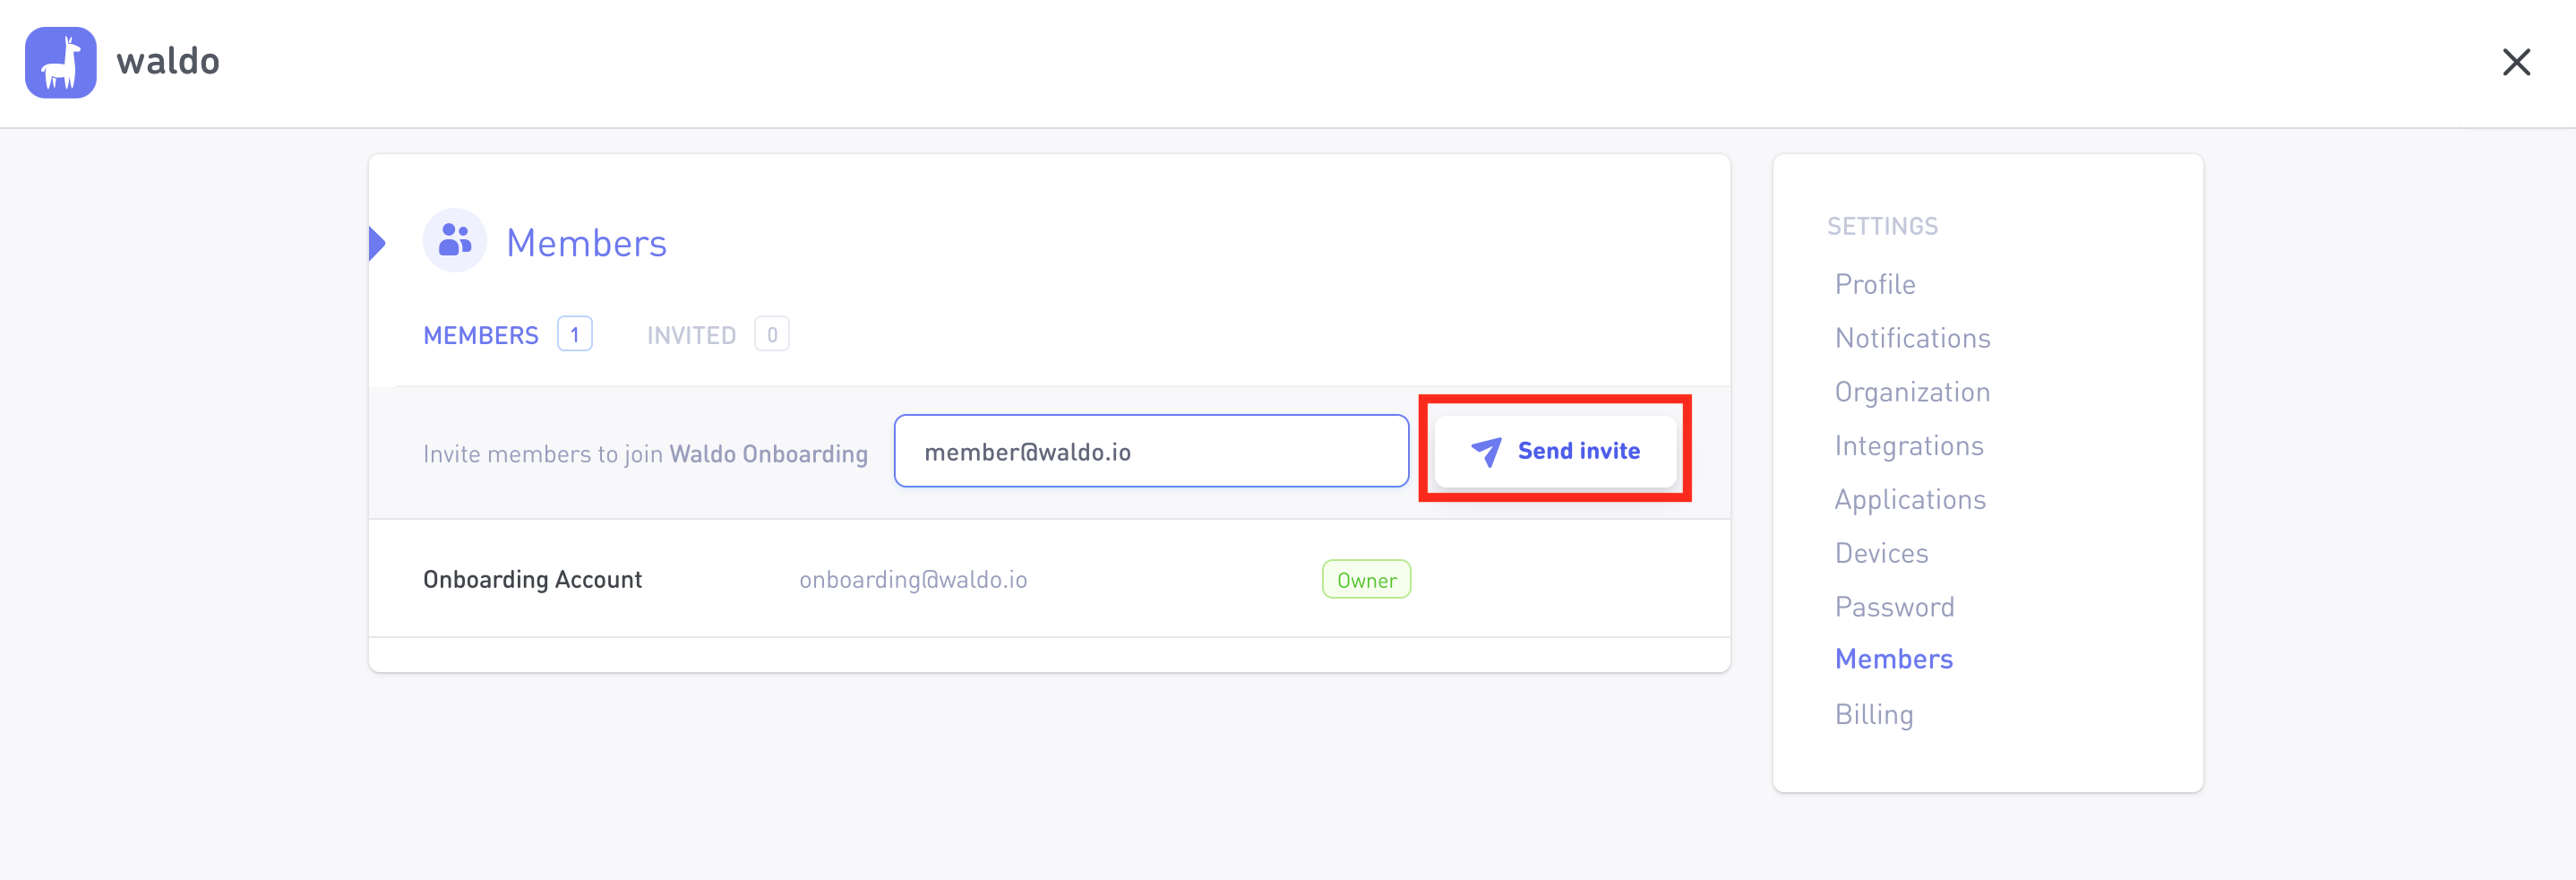Viewport: 2576px width, 880px height.
Task: Click the paper plane send icon
Action: click(1486, 452)
